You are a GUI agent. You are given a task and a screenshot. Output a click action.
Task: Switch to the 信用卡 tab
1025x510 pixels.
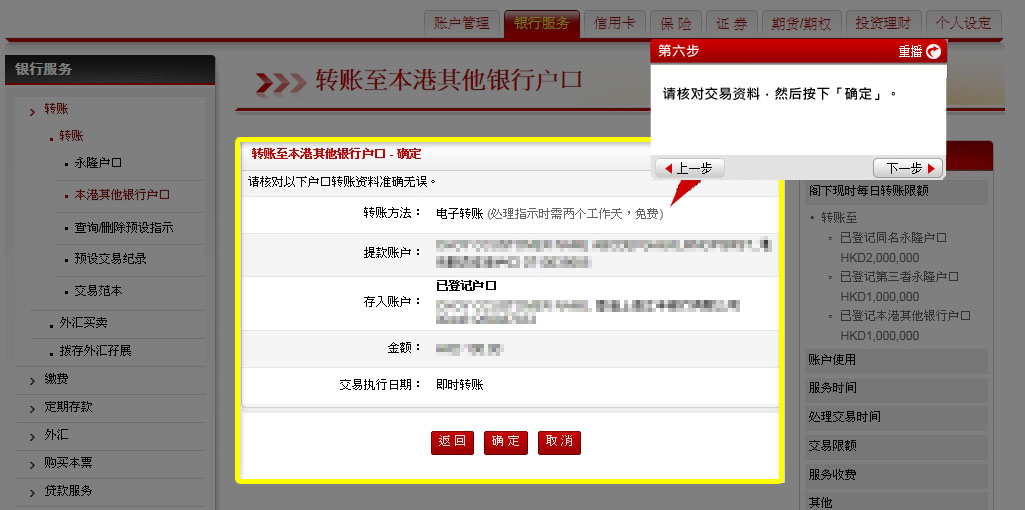[614, 23]
